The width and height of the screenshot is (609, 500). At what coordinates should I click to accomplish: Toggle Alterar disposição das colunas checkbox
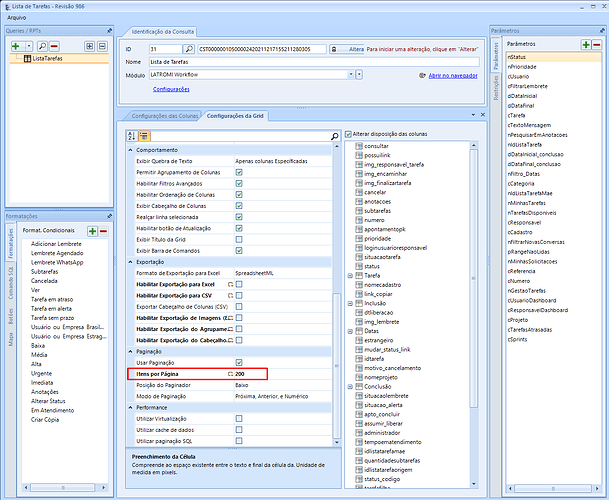348,135
